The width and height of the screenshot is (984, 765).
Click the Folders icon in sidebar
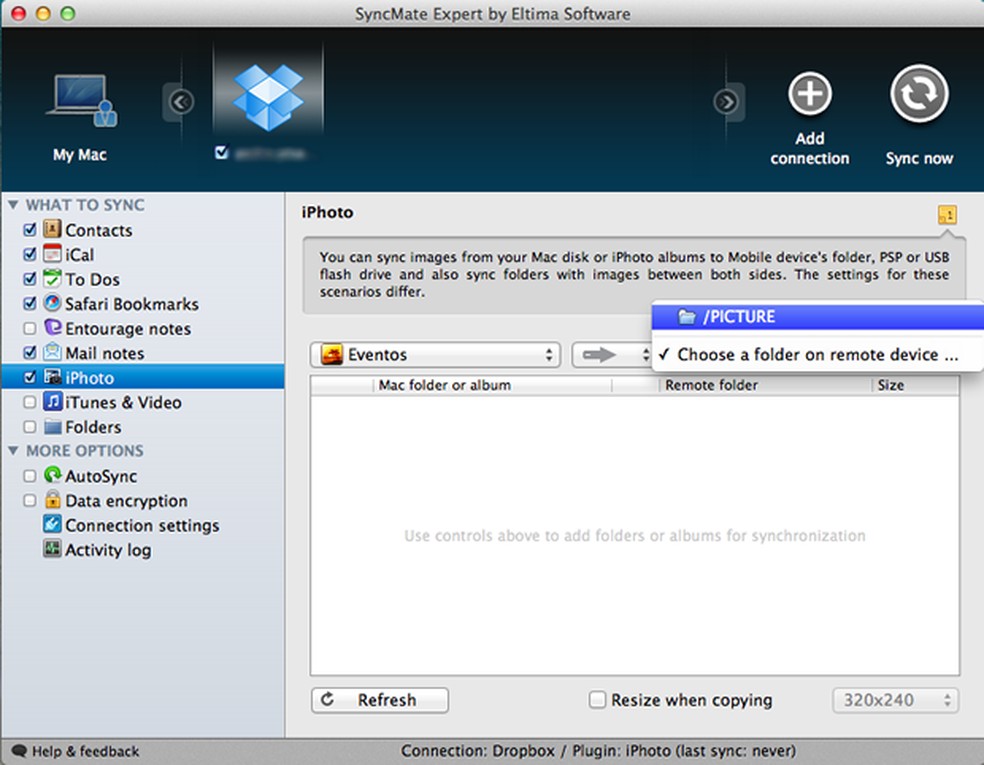[52, 427]
